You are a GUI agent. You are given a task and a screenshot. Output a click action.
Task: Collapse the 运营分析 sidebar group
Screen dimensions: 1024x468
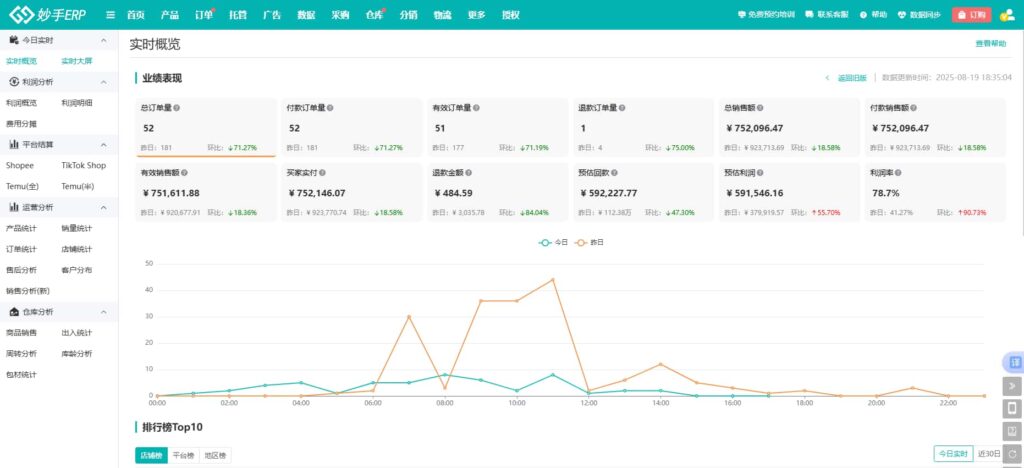pos(104,207)
